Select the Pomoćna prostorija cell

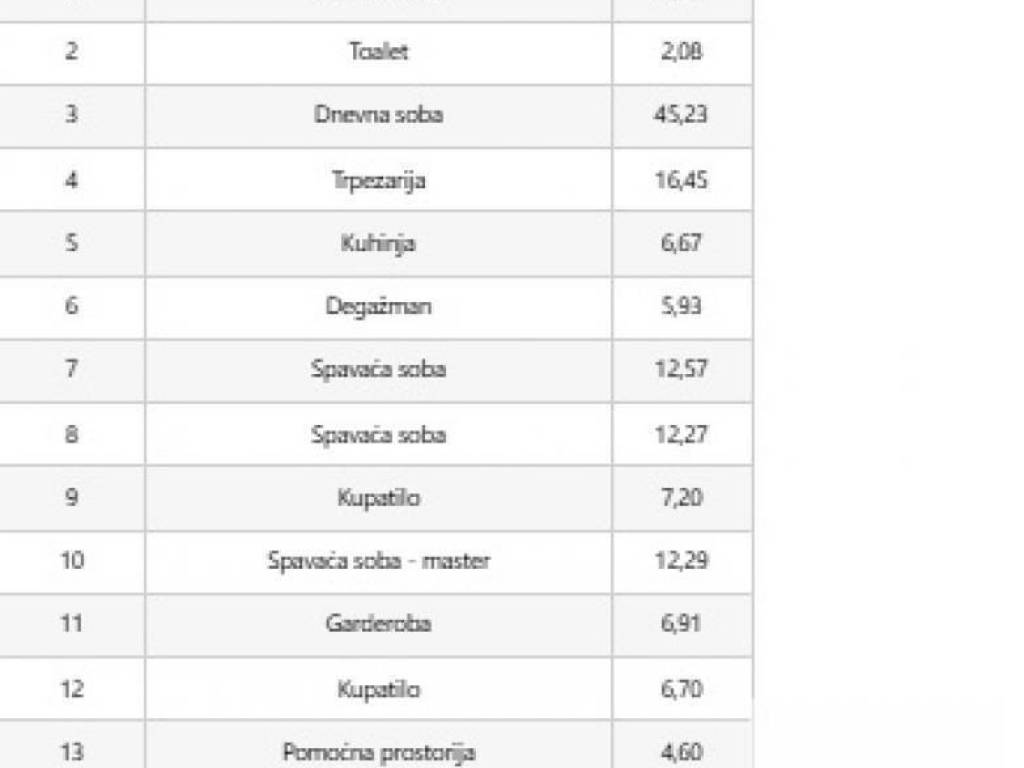pyautogui.click(x=378, y=745)
